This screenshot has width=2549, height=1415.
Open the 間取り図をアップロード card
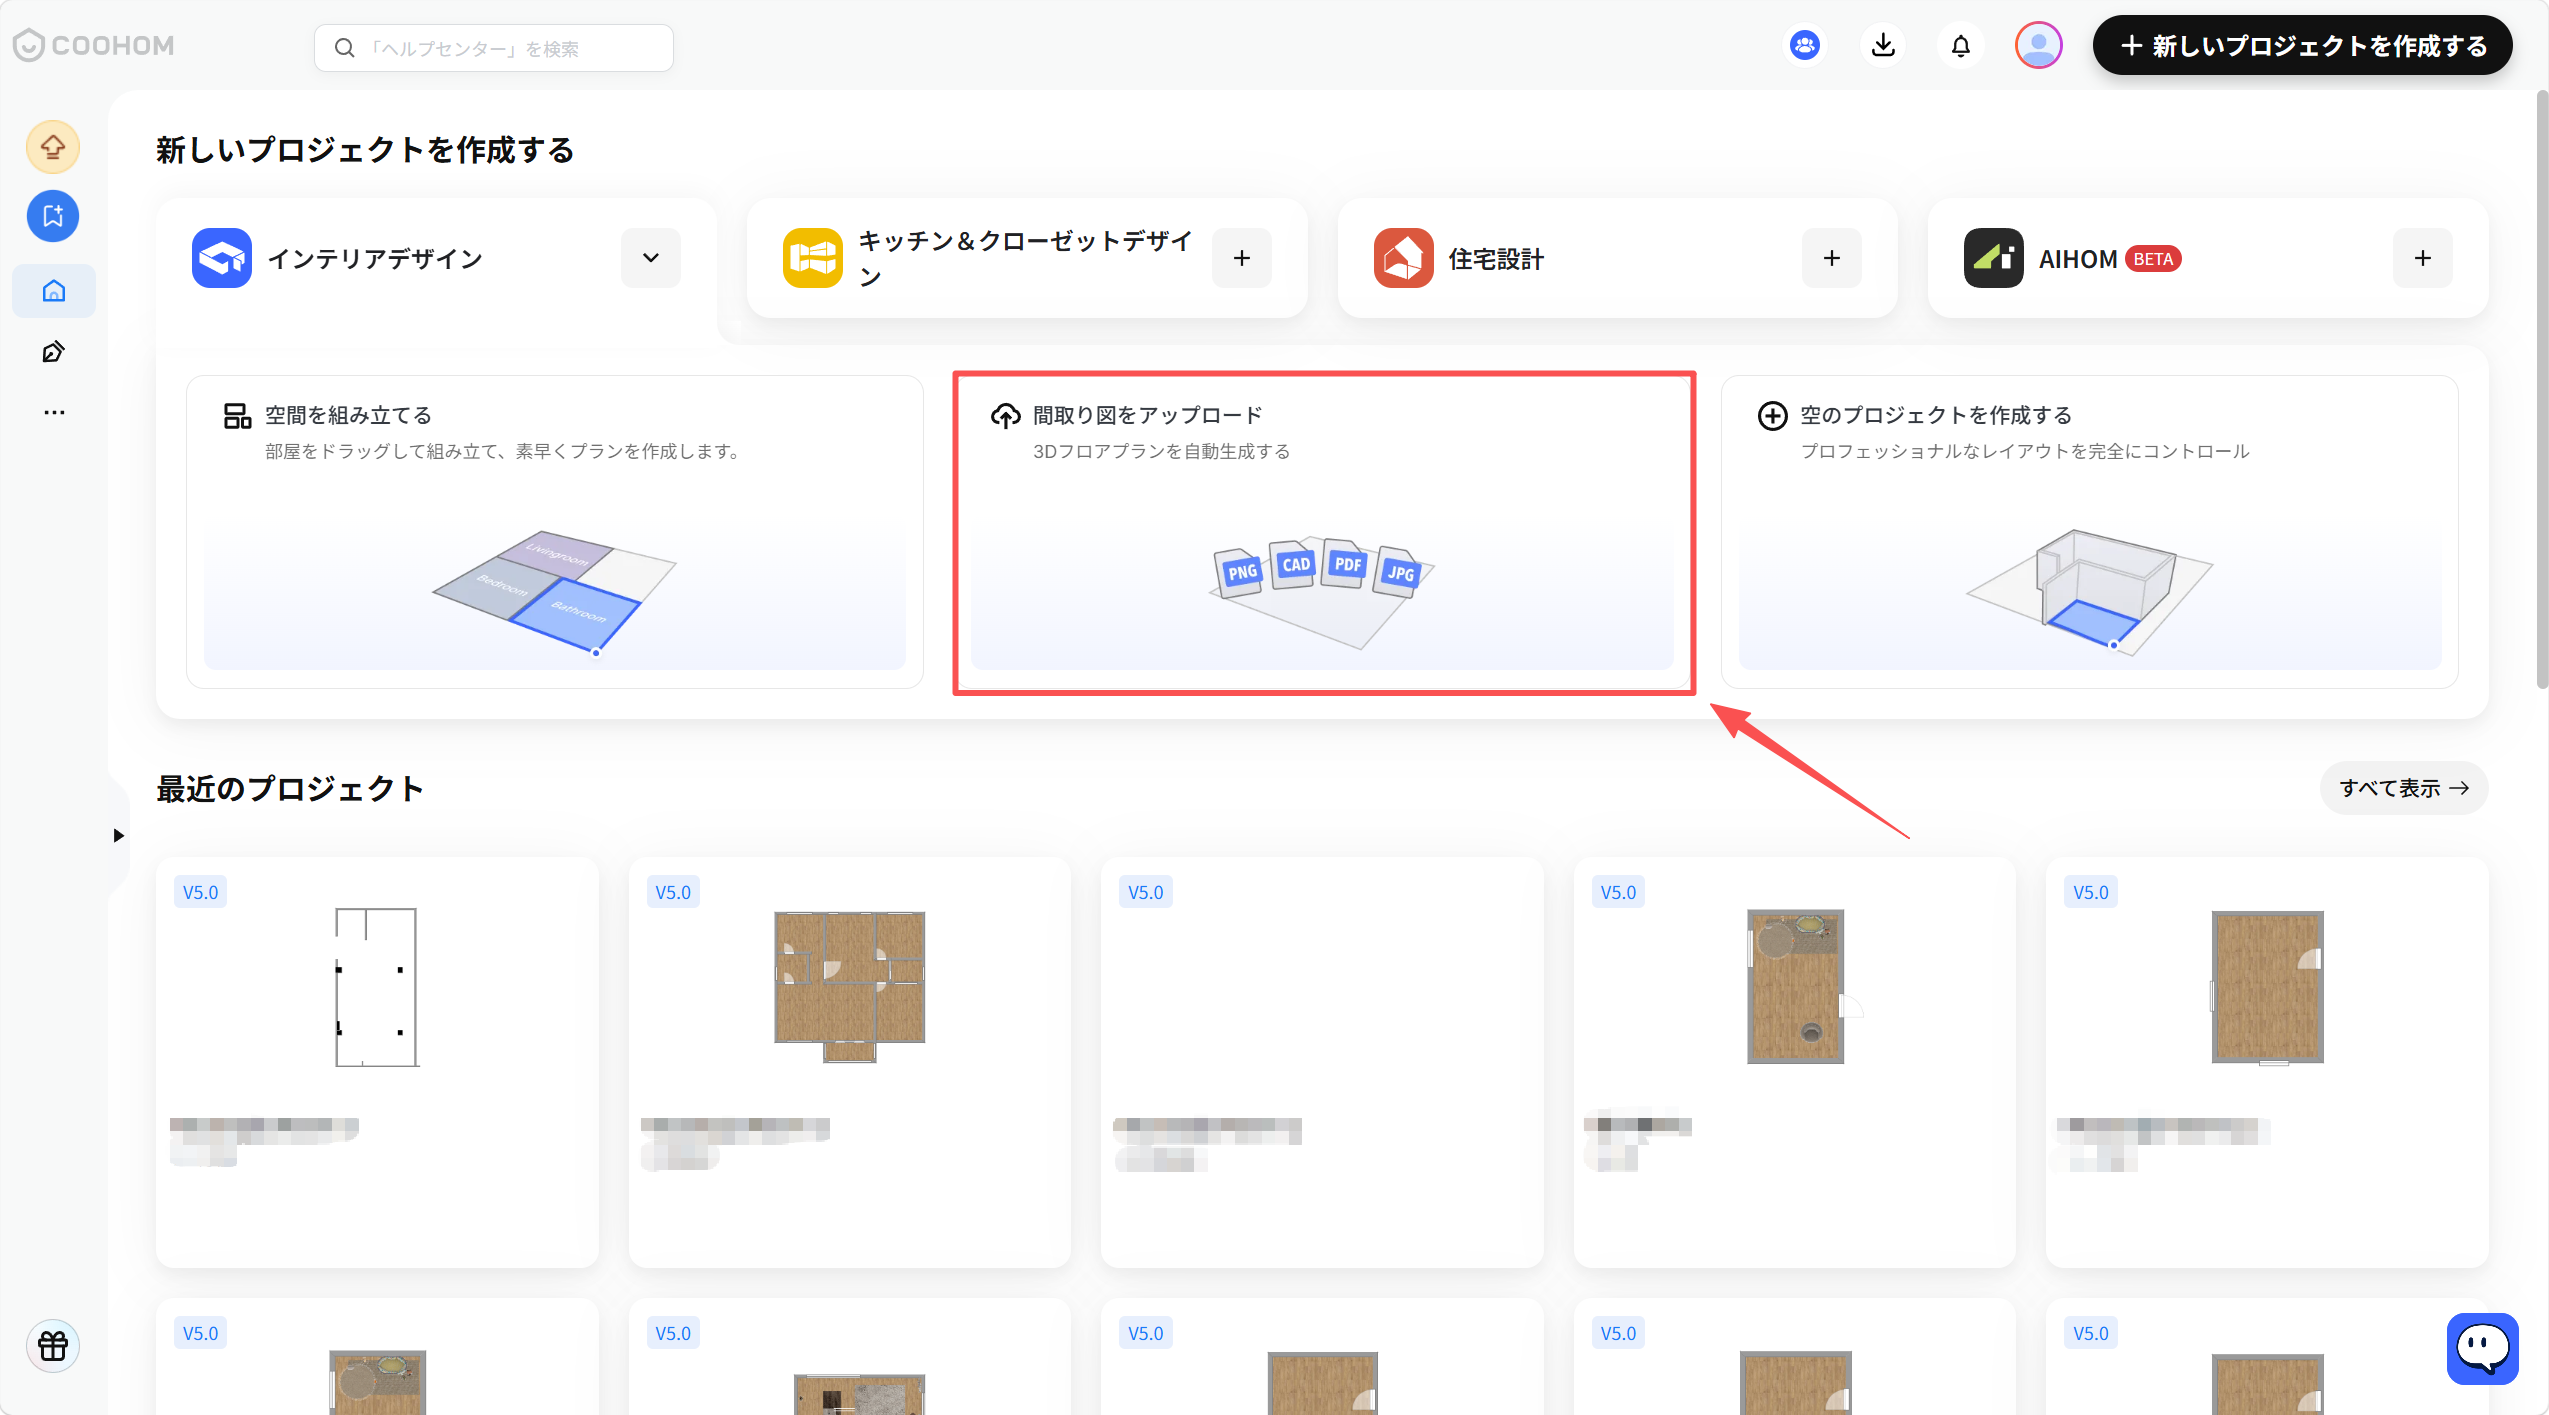1322,532
